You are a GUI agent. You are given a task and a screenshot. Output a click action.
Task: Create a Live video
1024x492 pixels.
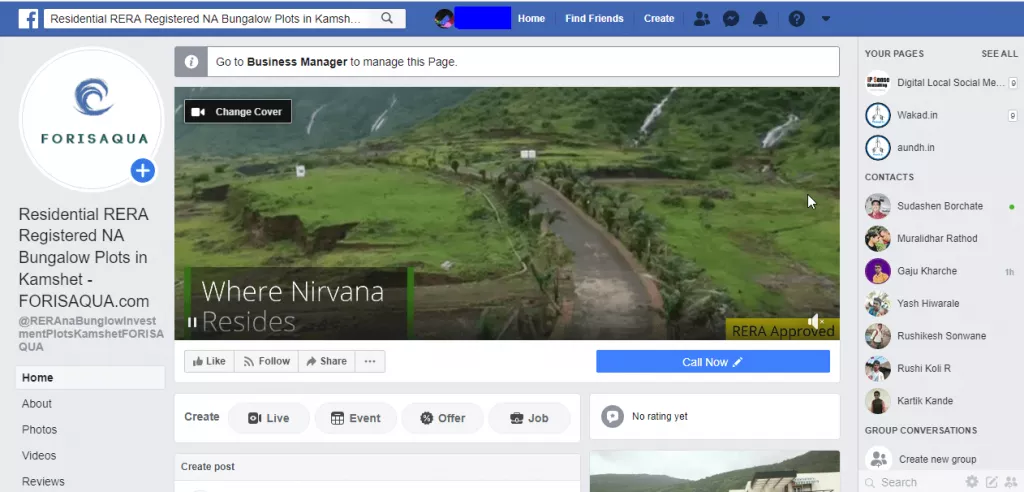pyautogui.click(x=268, y=418)
